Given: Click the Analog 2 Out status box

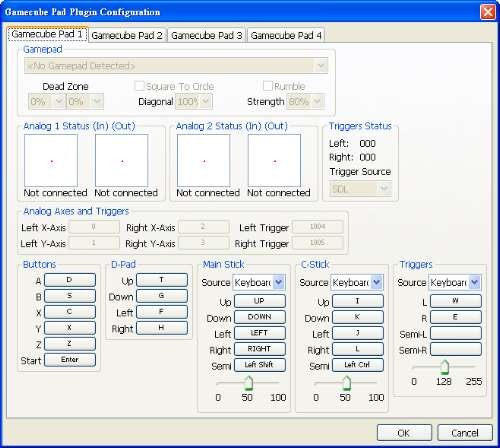Looking at the screenshot, I should click(274, 160).
